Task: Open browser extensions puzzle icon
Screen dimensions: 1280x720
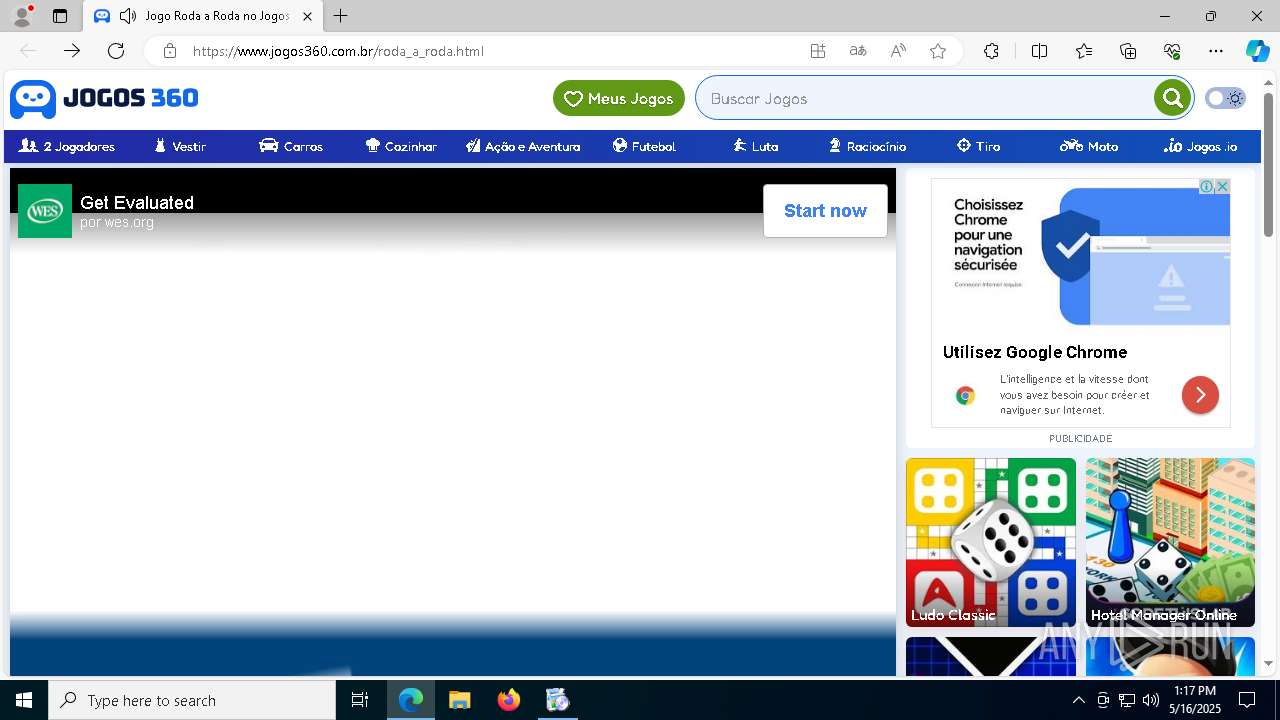Action: coord(991,51)
